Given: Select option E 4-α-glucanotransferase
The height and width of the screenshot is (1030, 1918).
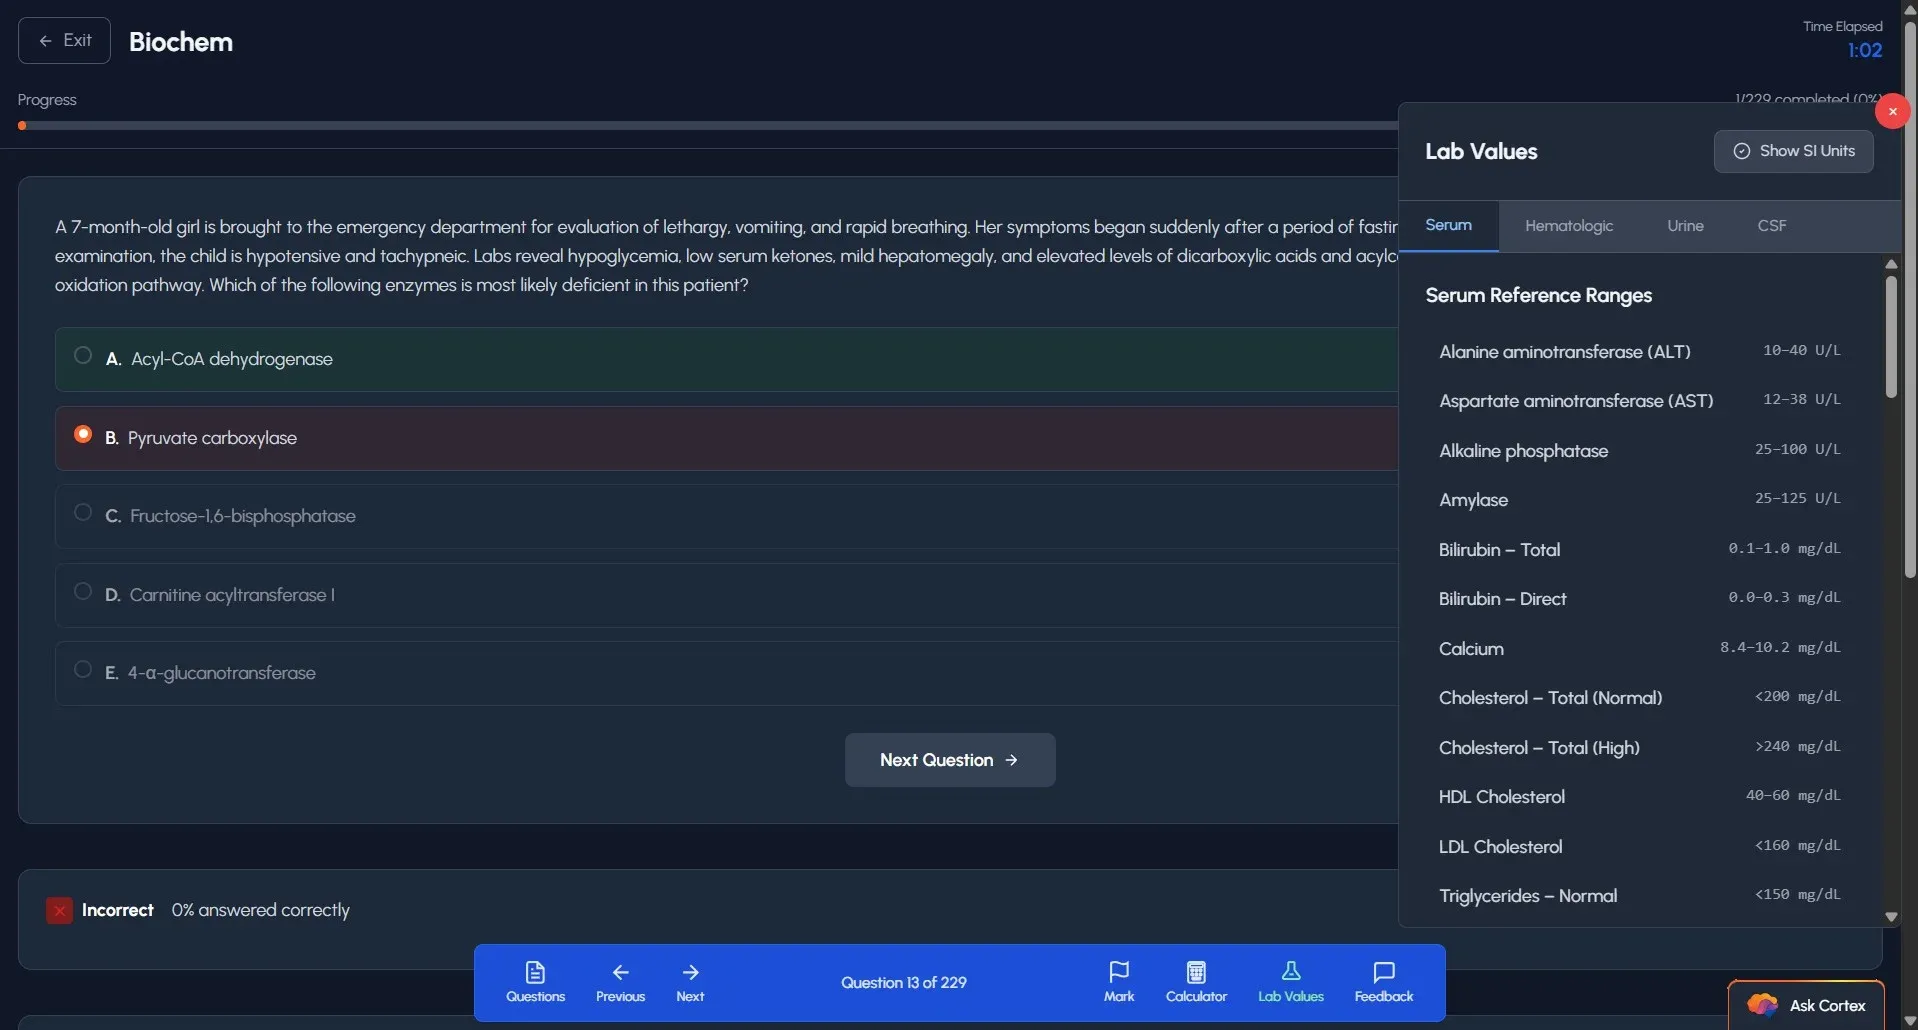Looking at the screenshot, I should (x=83, y=670).
